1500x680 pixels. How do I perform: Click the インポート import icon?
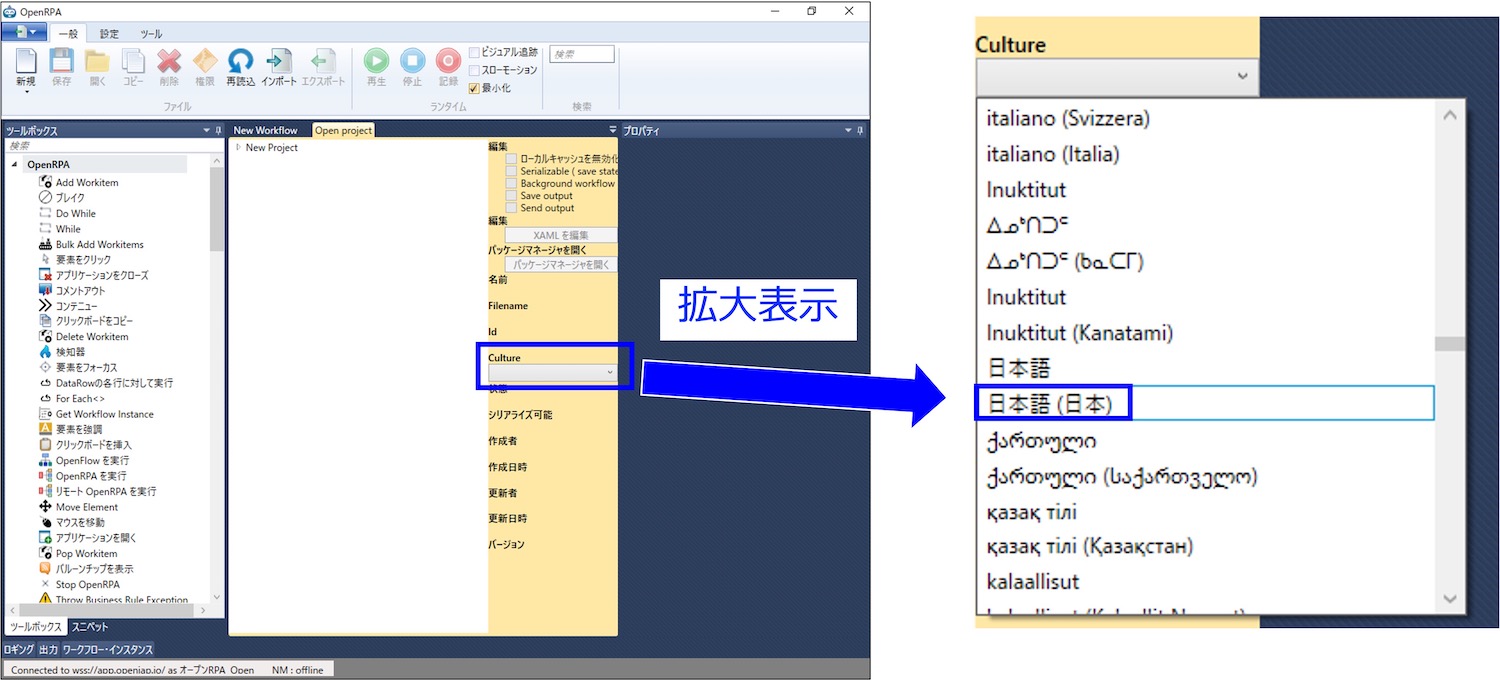click(x=279, y=61)
